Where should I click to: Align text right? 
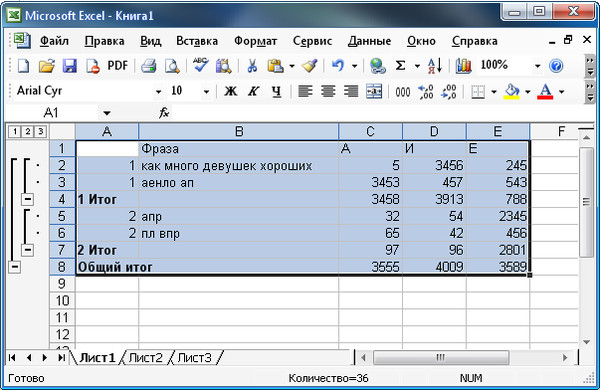[x=351, y=91]
